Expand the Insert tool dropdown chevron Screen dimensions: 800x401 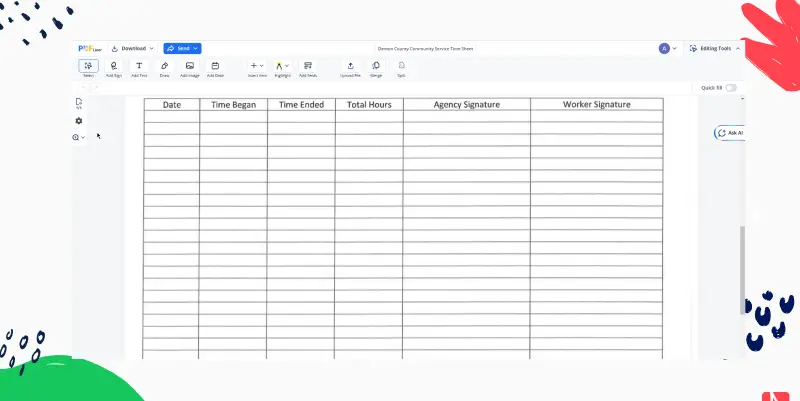pyautogui.click(x=262, y=66)
